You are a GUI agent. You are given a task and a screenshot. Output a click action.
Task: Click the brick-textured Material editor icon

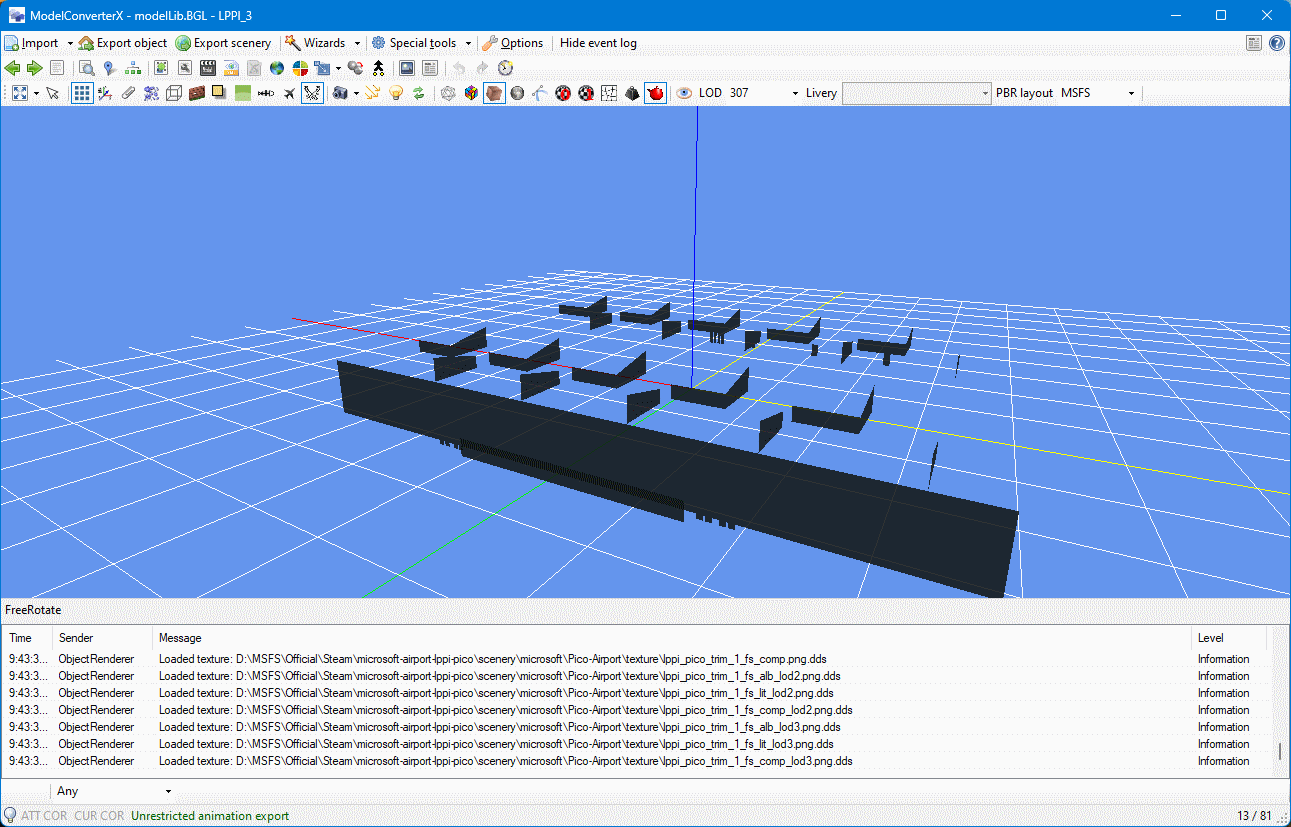tap(197, 92)
